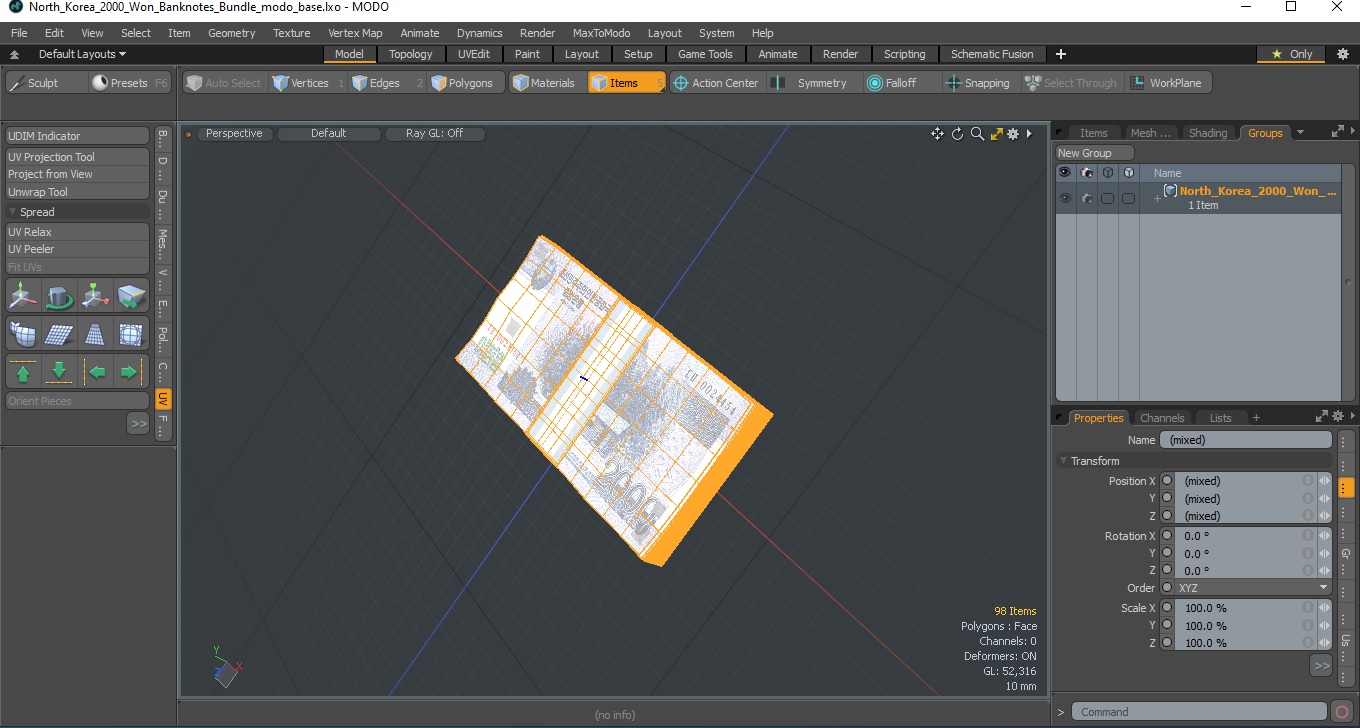Toggle the eye visibility for North_Korea group
This screenshot has width=1360, height=728.
pyautogui.click(x=1065, y=198)
